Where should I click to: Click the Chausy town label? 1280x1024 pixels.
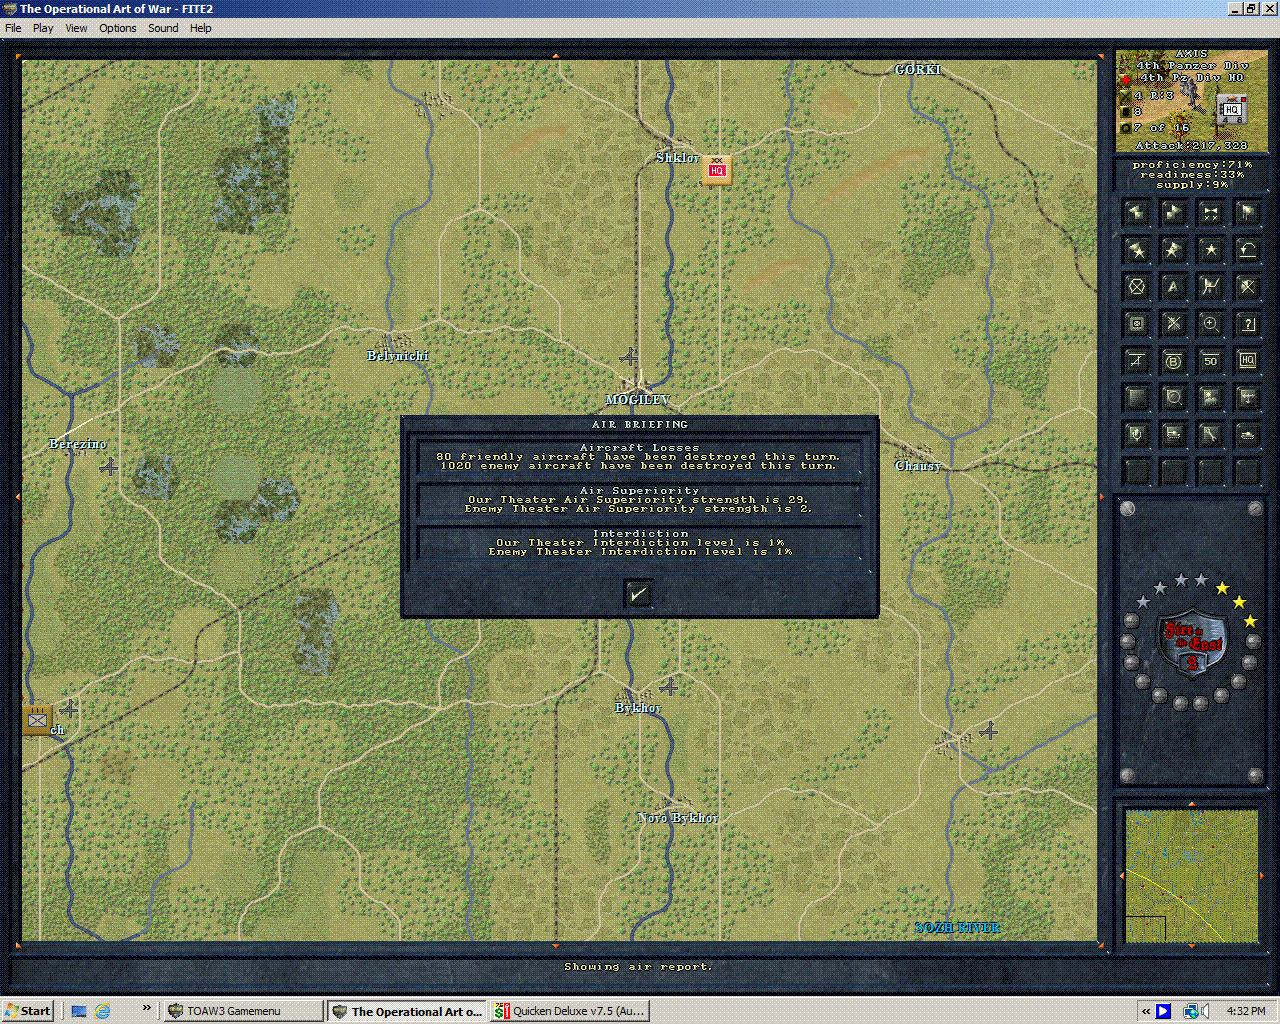(918, 466)
